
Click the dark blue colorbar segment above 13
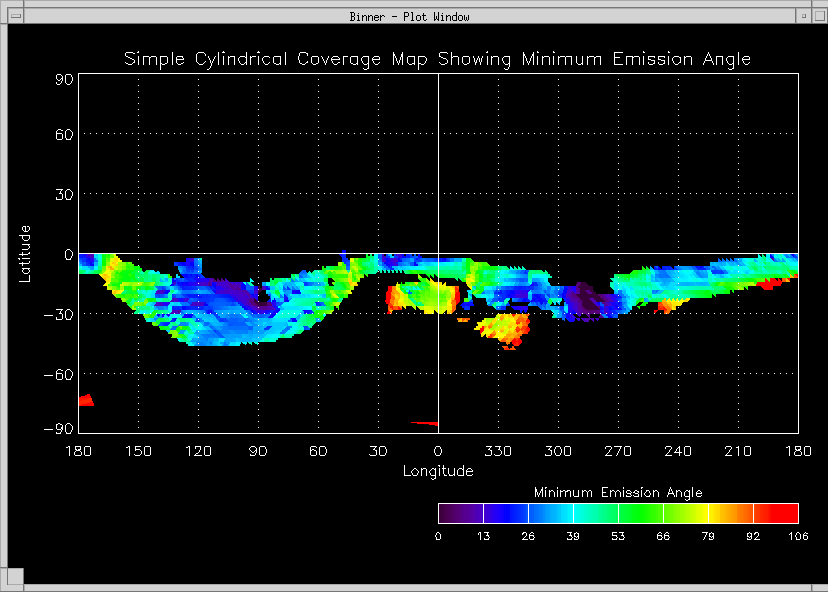tap(505, 513)
